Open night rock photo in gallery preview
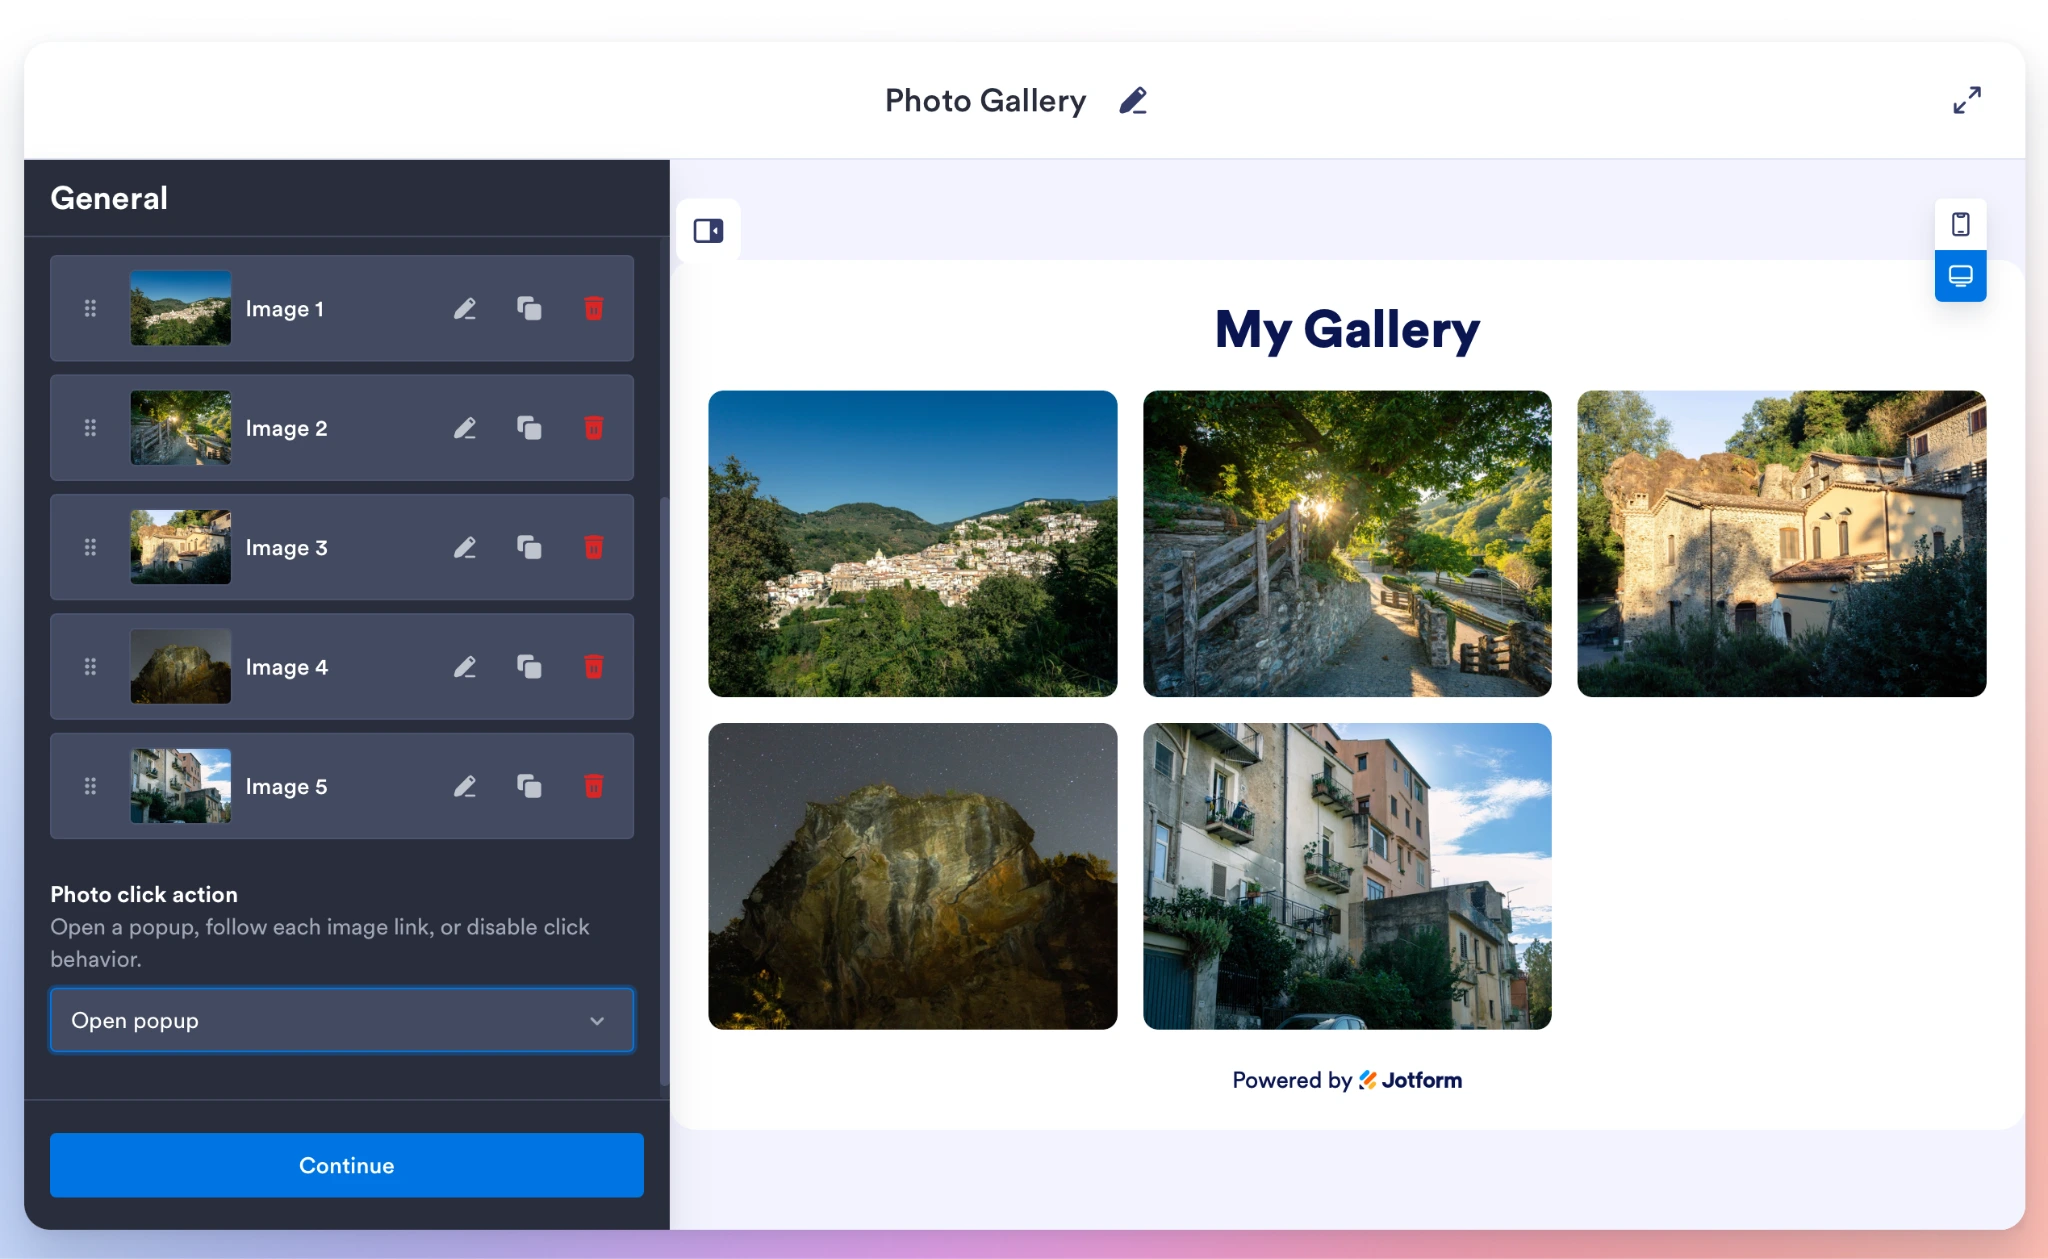The width and height of the screenshot is (2048, 1259). (913, 876)
